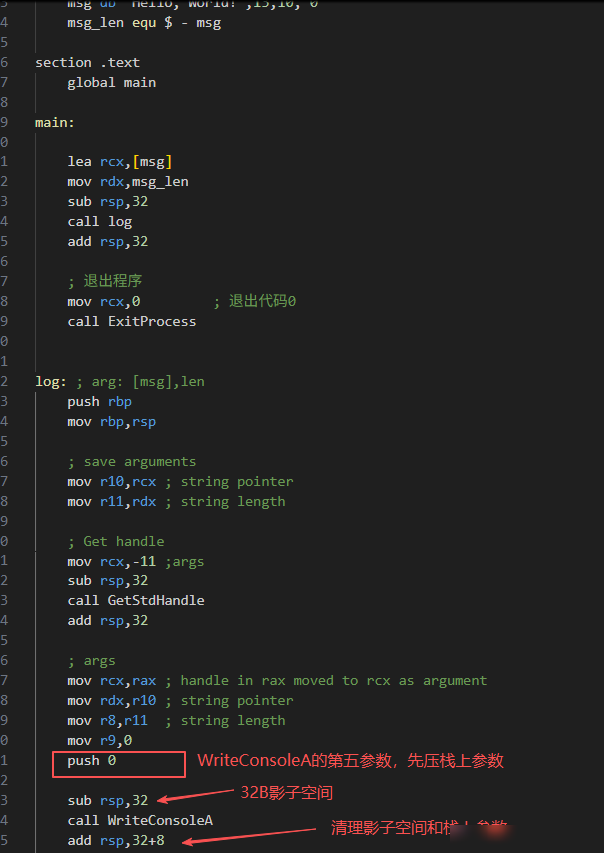Click the 'call log' instruction
The image size is (604, 853).
click(x=100, y=222)
